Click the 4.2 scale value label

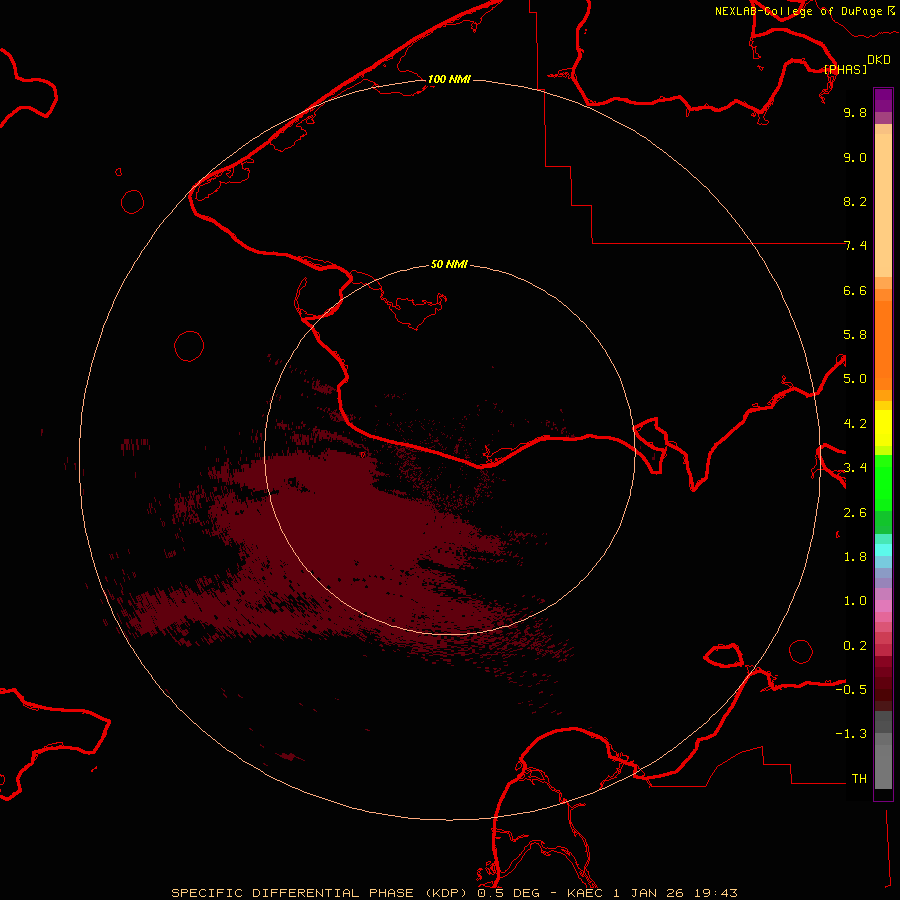coord(855,424)
